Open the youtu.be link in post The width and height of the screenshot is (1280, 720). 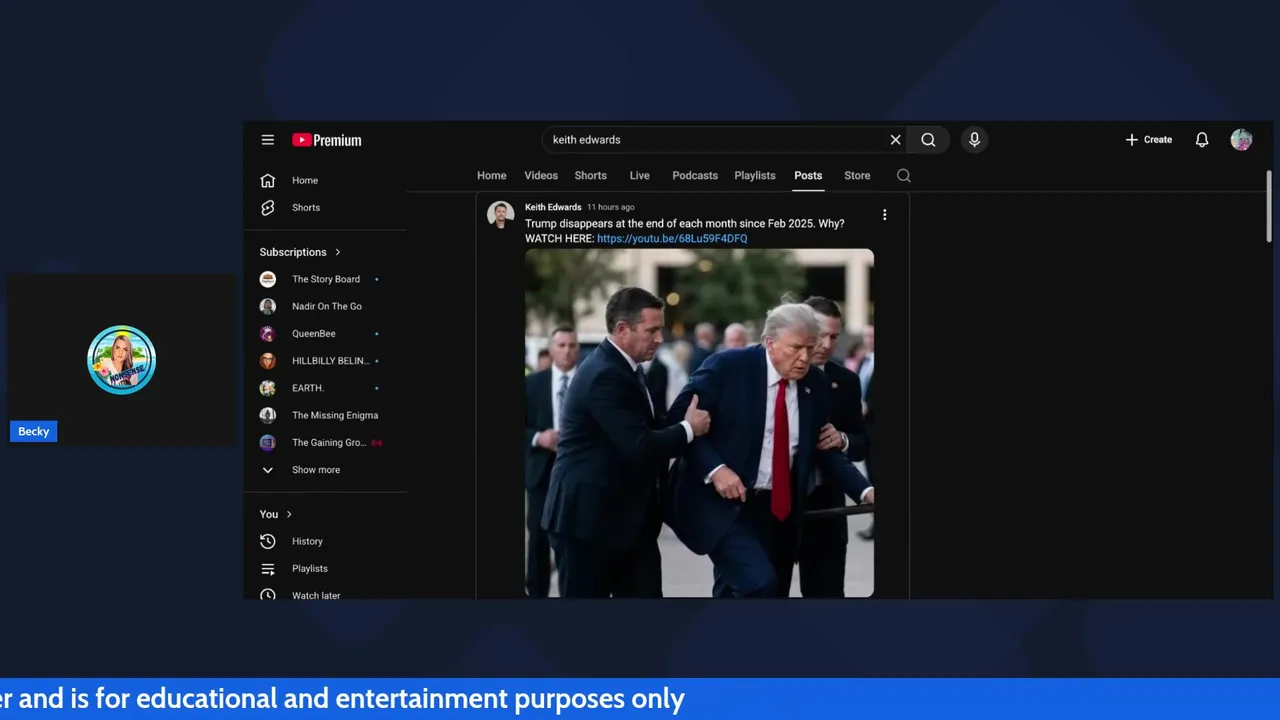pos(672,239)
